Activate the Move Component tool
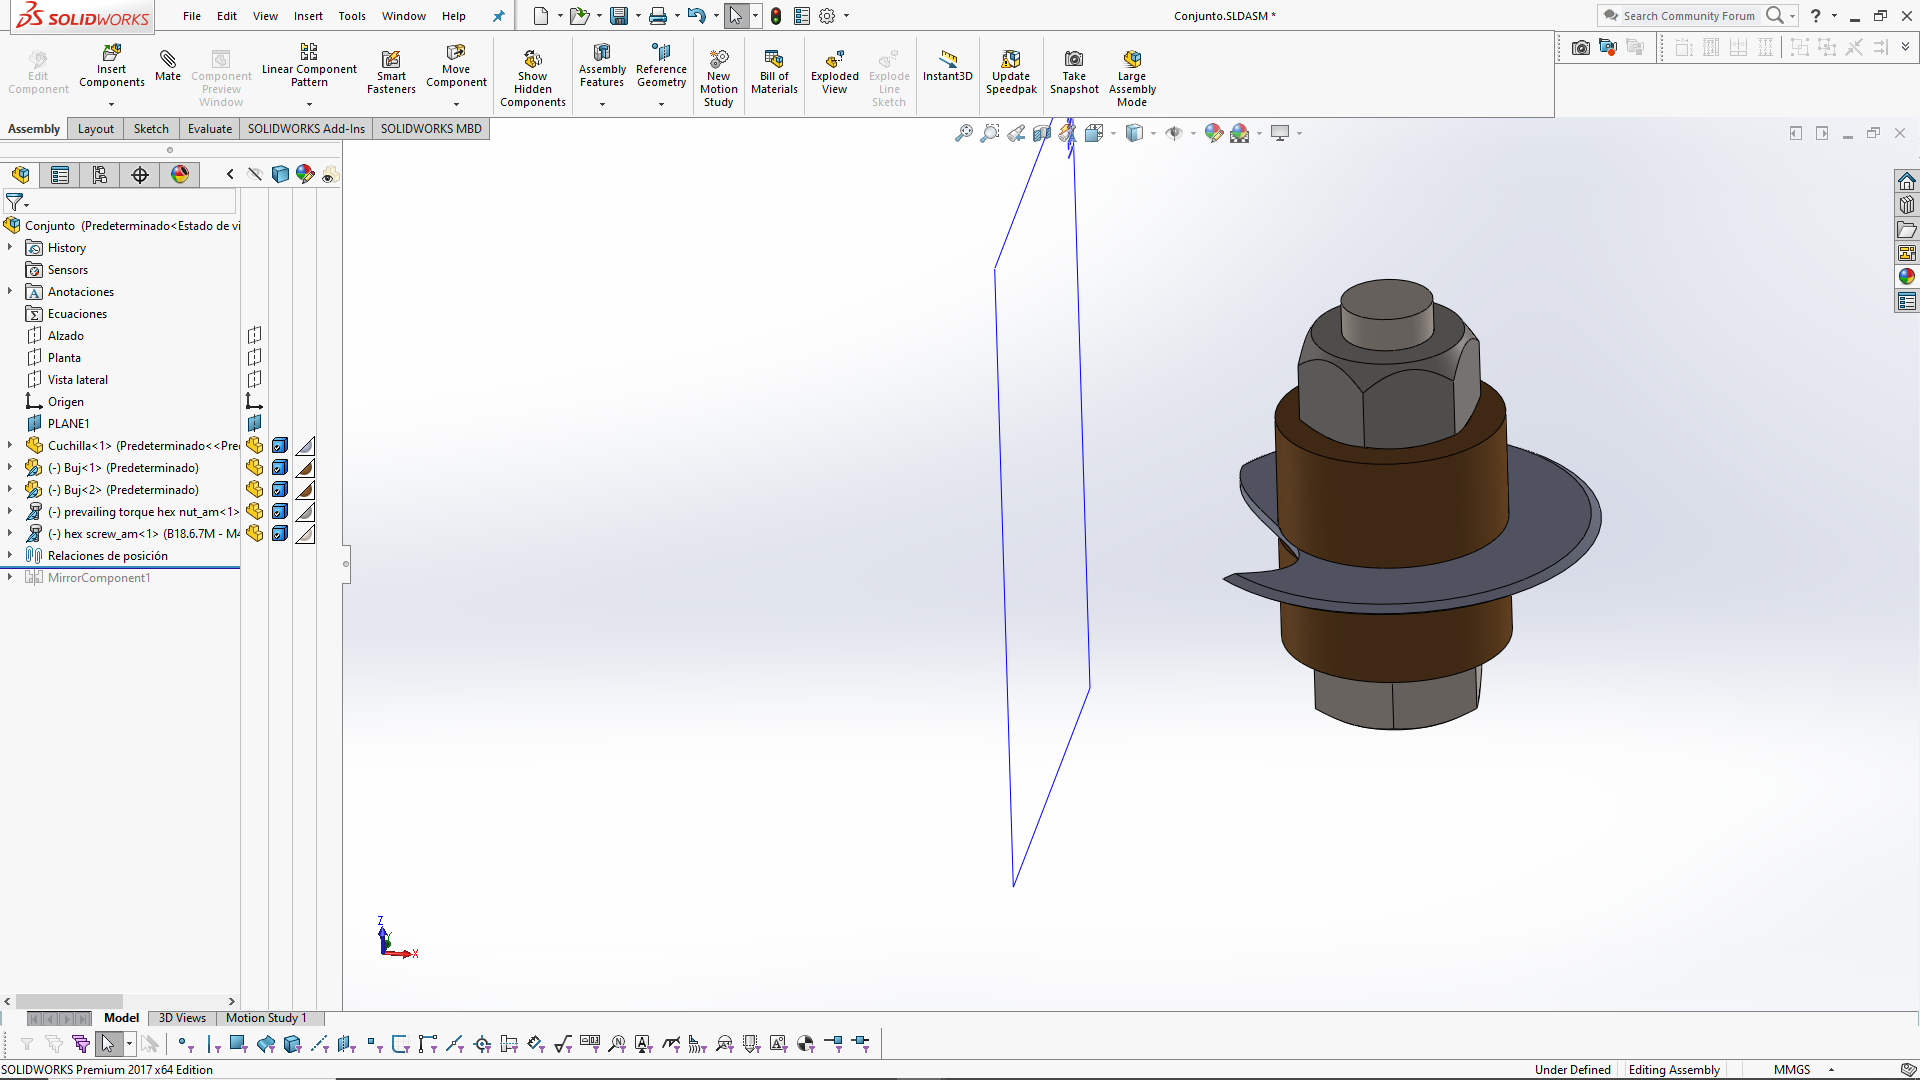The image size is (1920, 1080). [x=456, y=70]
